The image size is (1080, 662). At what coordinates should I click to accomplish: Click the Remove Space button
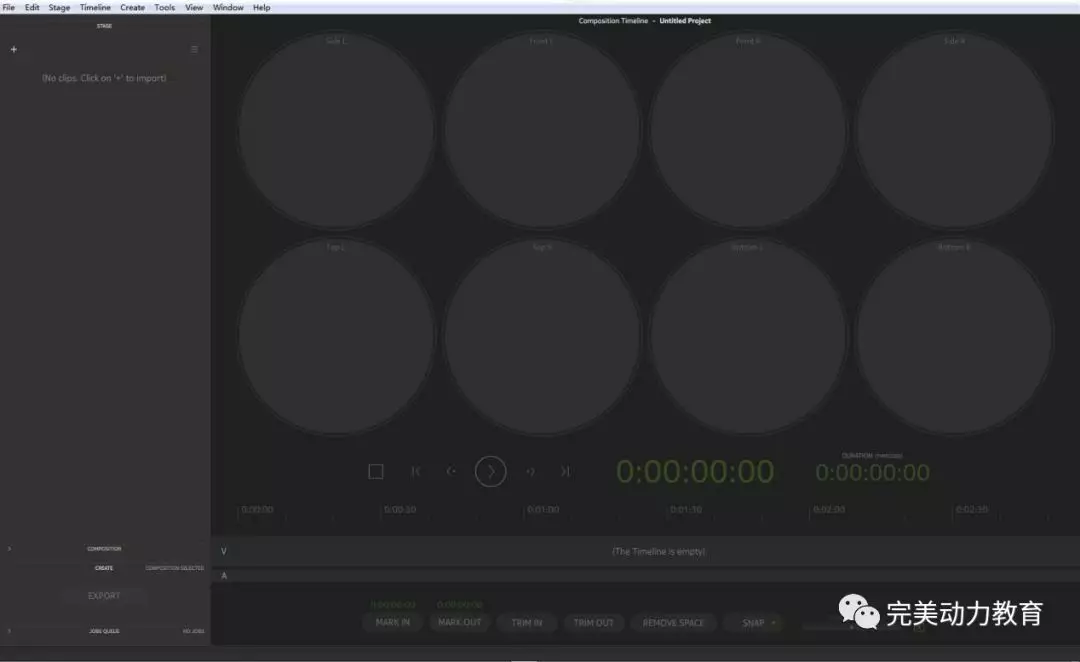tap(673, 623)
